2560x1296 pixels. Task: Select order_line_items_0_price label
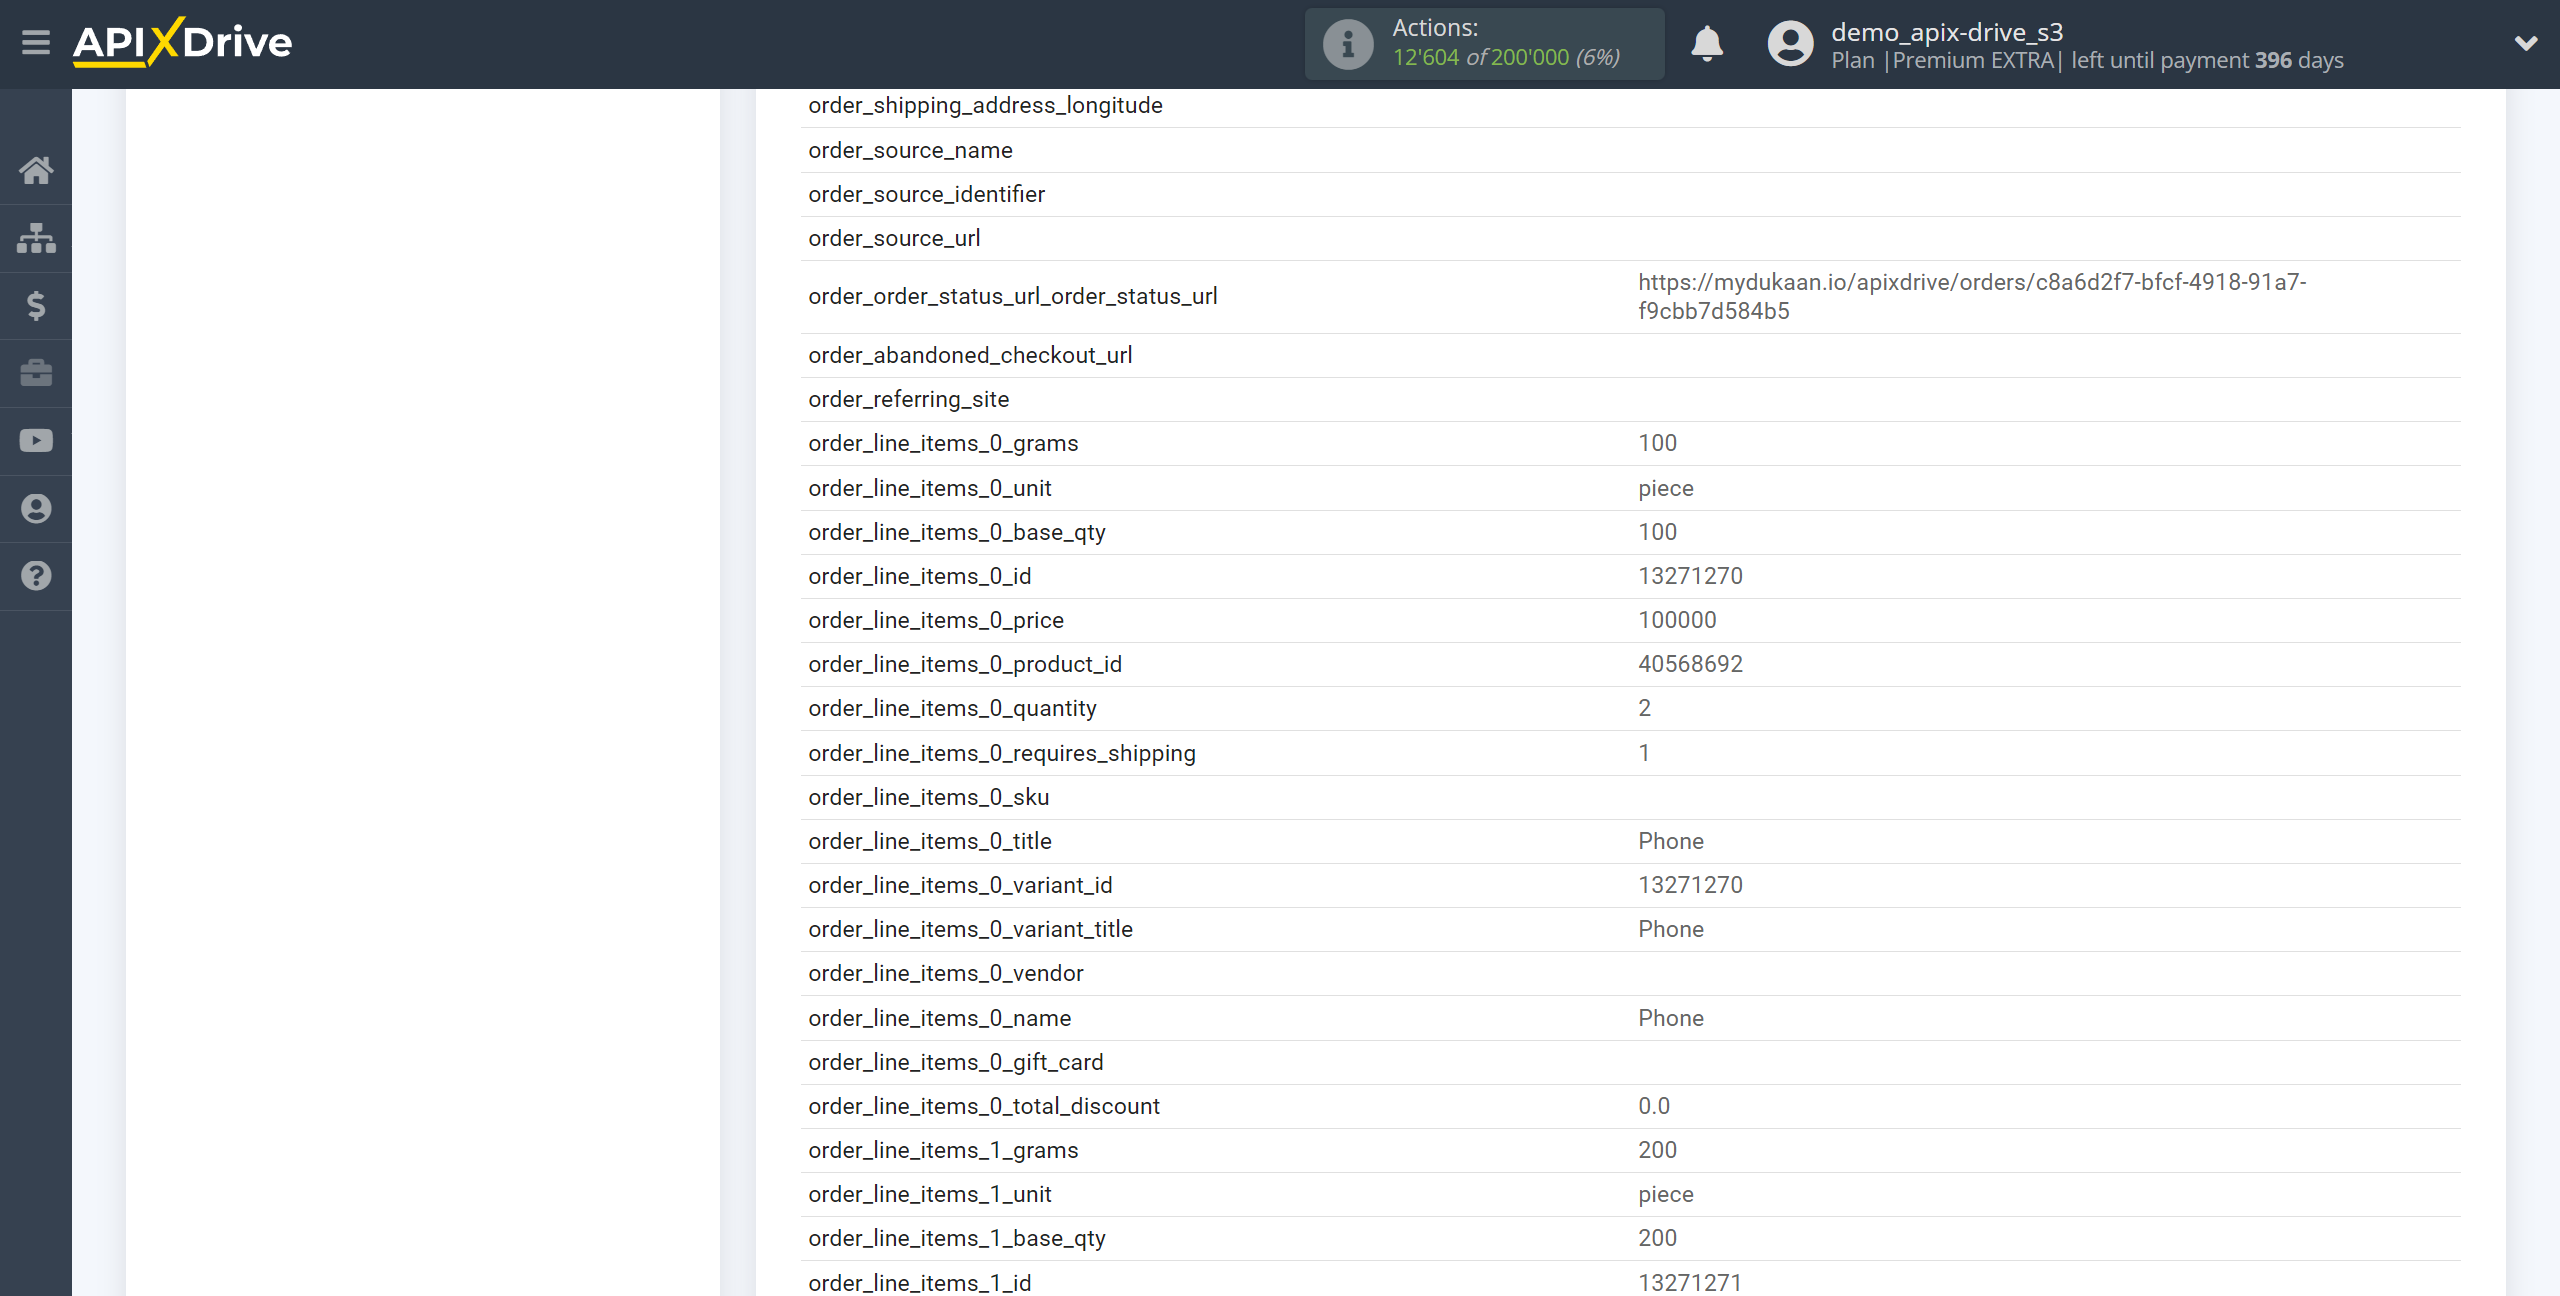(935, 620)
